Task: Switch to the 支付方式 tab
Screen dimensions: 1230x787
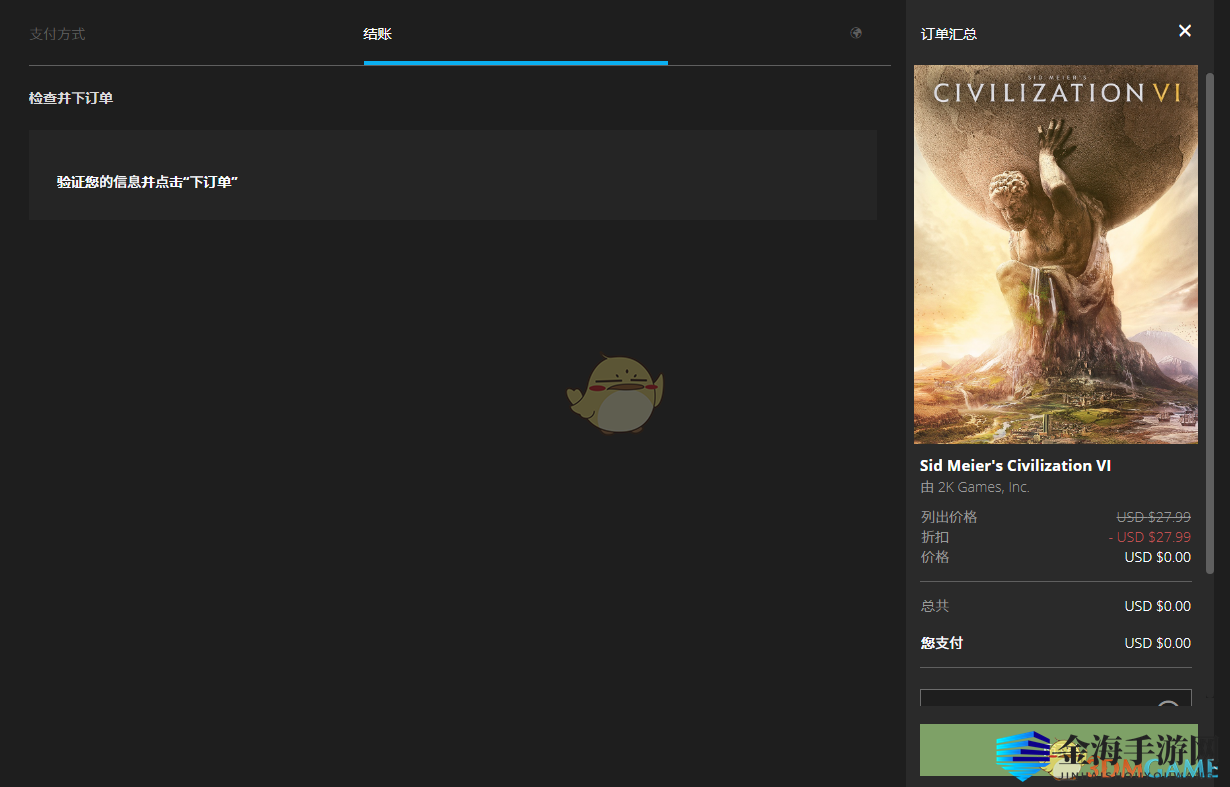Action: pyautogui.click(x=57, y=34)
